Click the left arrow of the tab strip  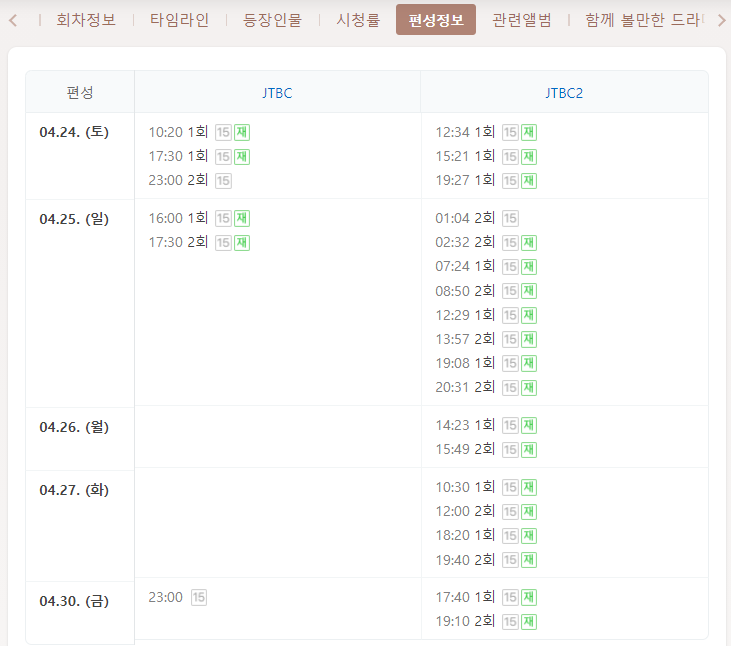pos(14,20)
